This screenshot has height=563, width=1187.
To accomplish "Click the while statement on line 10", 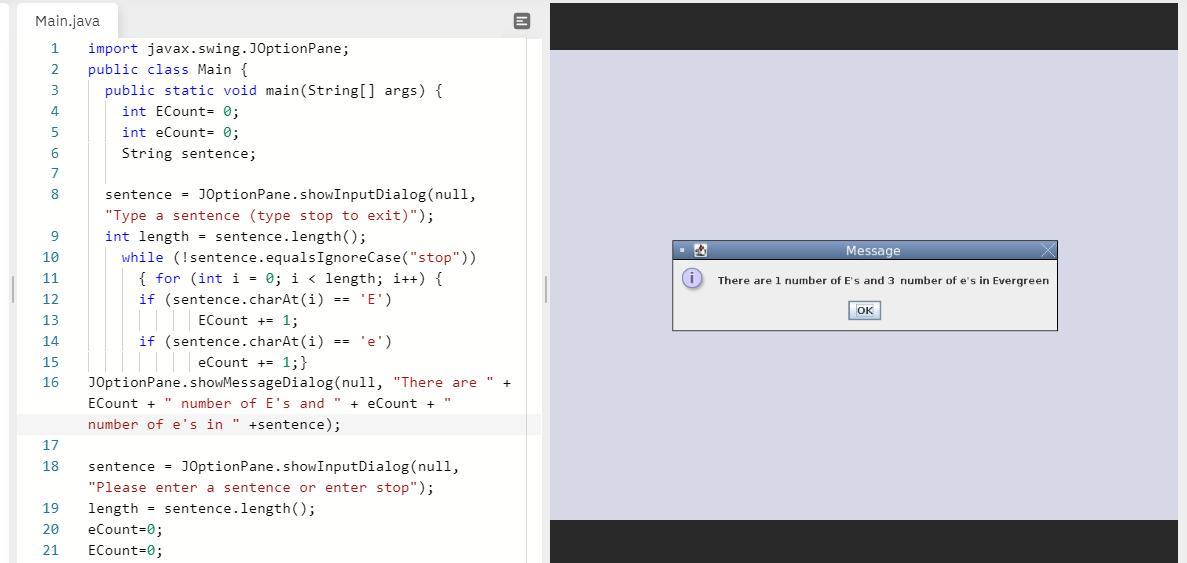I will point(300,257).
